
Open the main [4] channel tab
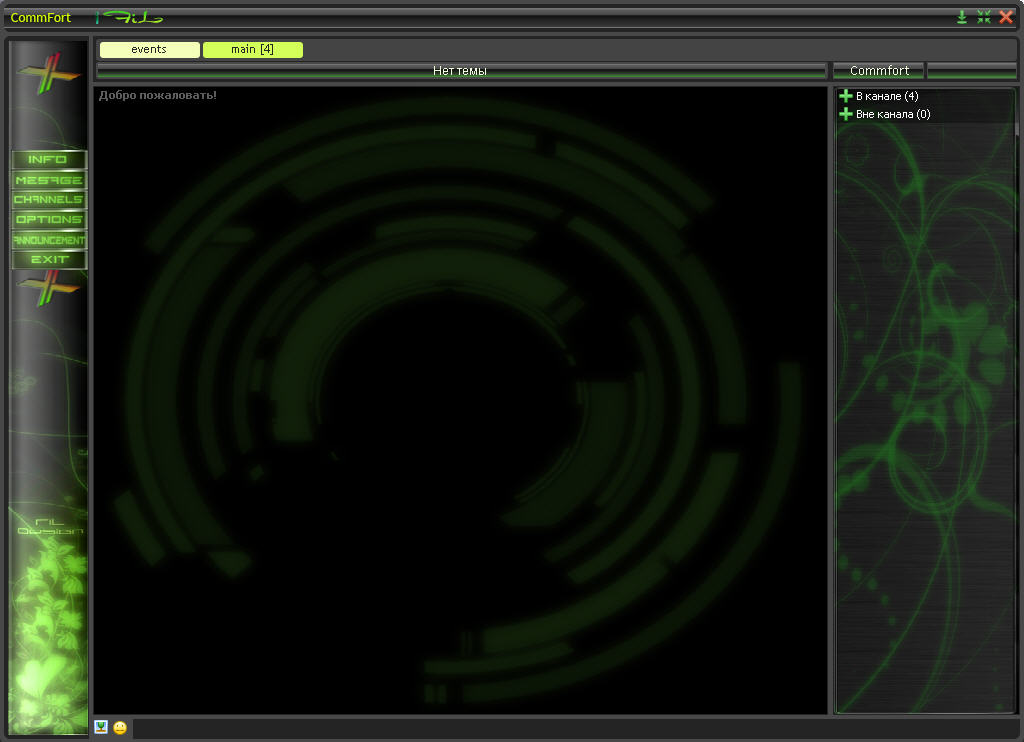(253, 50)
